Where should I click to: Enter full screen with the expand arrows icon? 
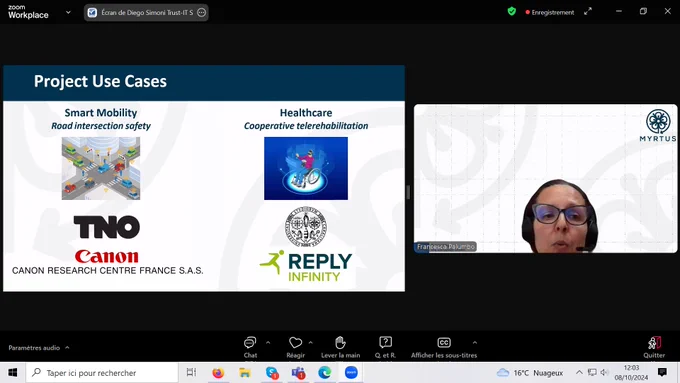point(588,12)
